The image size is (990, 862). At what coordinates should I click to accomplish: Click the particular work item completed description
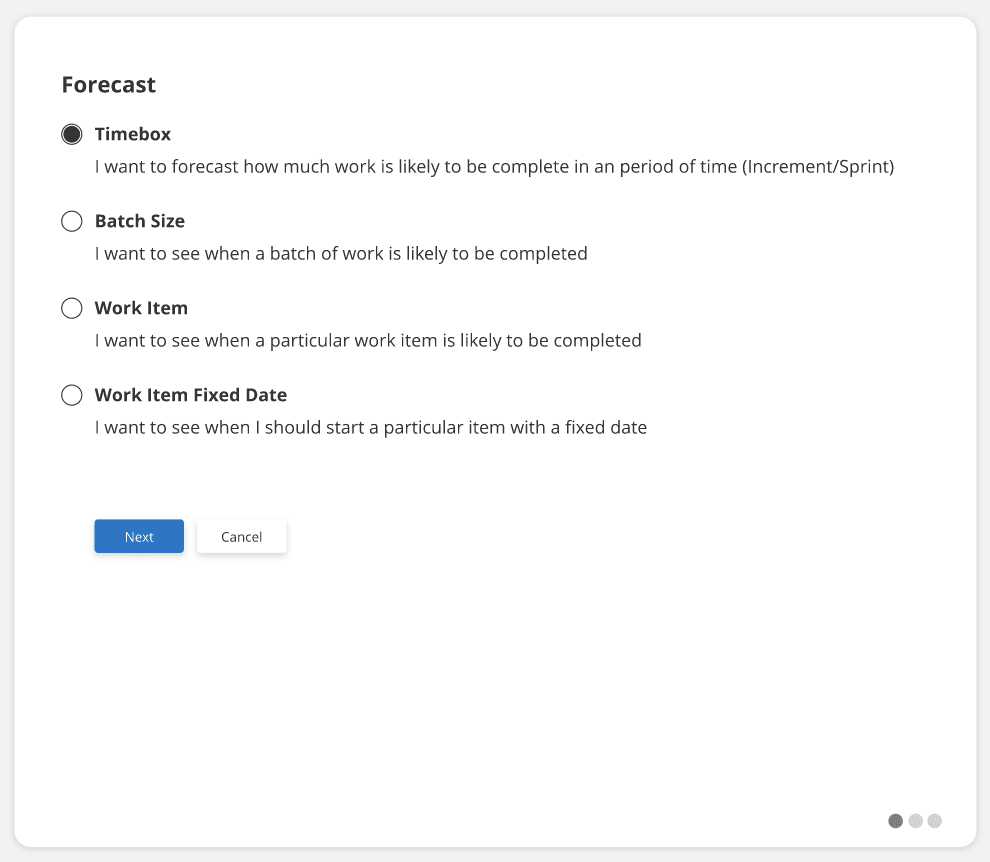[368, 341]
